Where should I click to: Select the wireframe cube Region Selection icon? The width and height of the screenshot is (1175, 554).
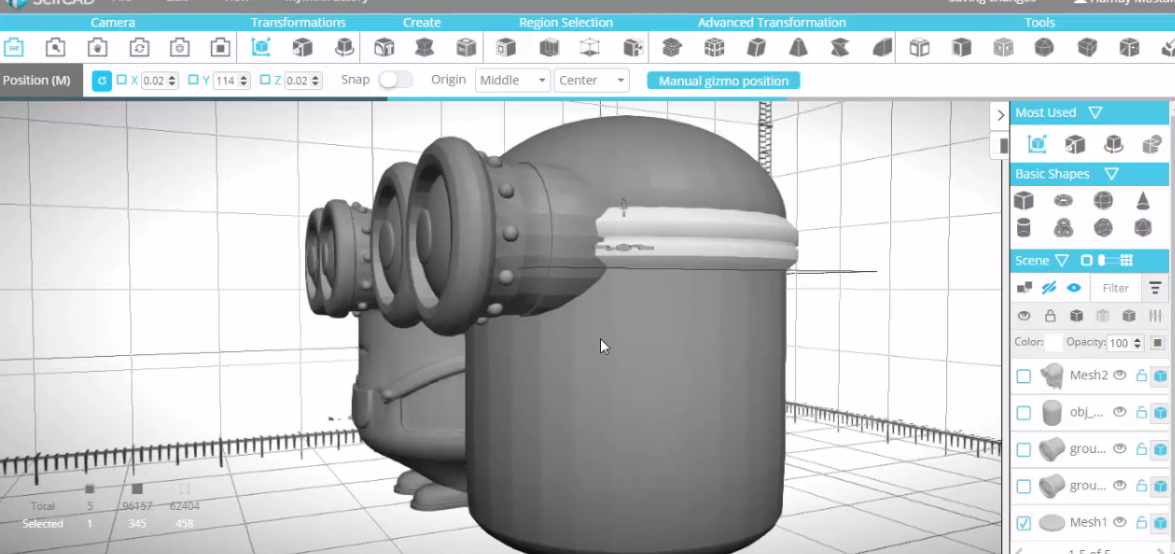[590, 48]
